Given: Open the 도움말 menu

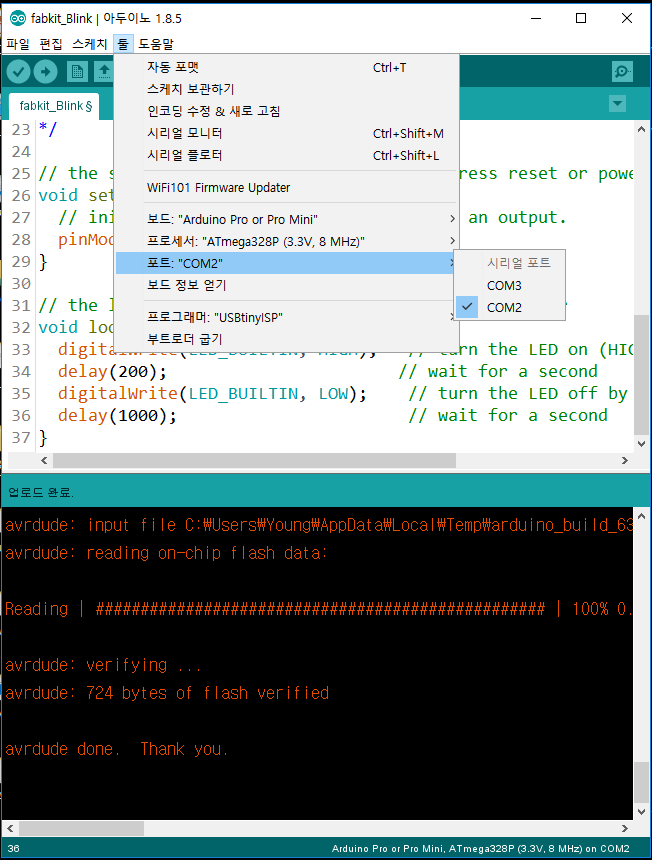Looking at the screenshot, I should [x=156, y=44].
